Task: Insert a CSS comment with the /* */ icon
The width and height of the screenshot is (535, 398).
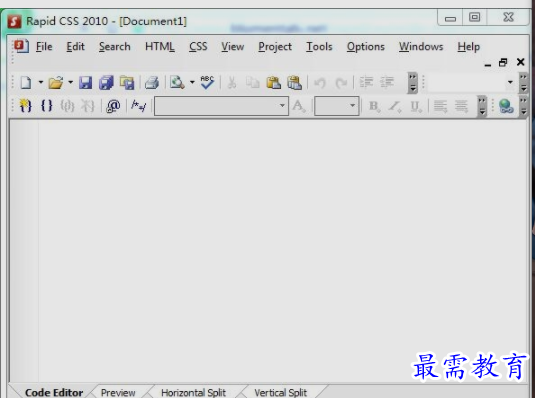Action: [139, 106]
